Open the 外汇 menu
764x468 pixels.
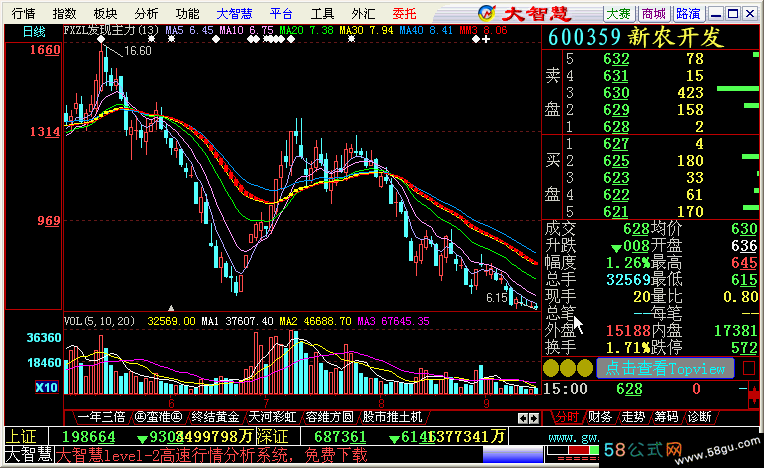[x=363, y=14]
